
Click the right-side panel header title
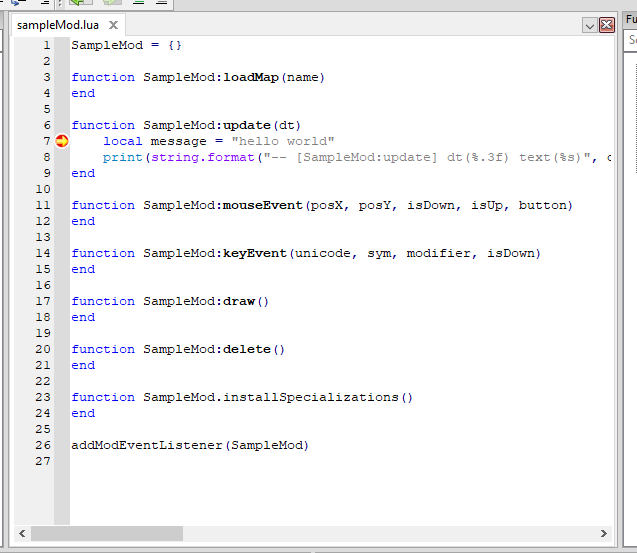coord(630,19)
